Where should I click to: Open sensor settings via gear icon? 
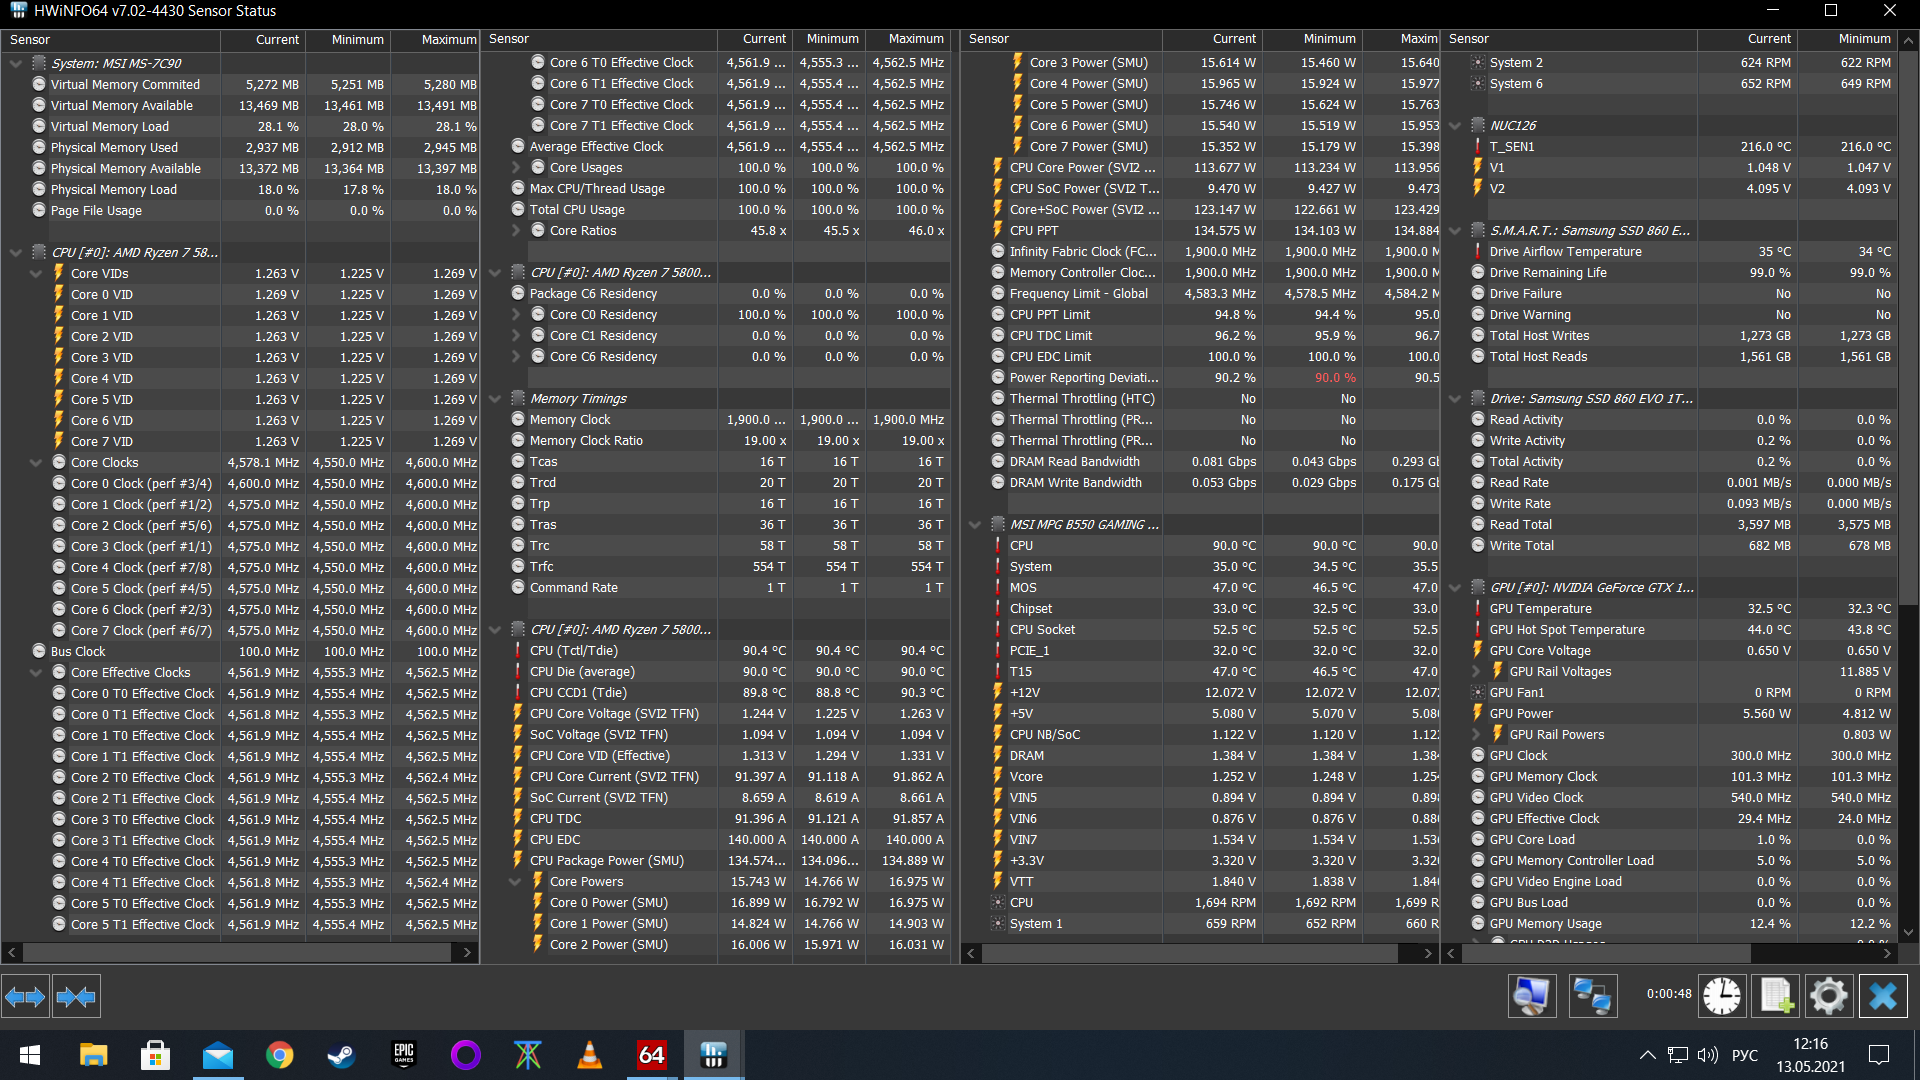pyautogui.click(x=1829, y=996)
